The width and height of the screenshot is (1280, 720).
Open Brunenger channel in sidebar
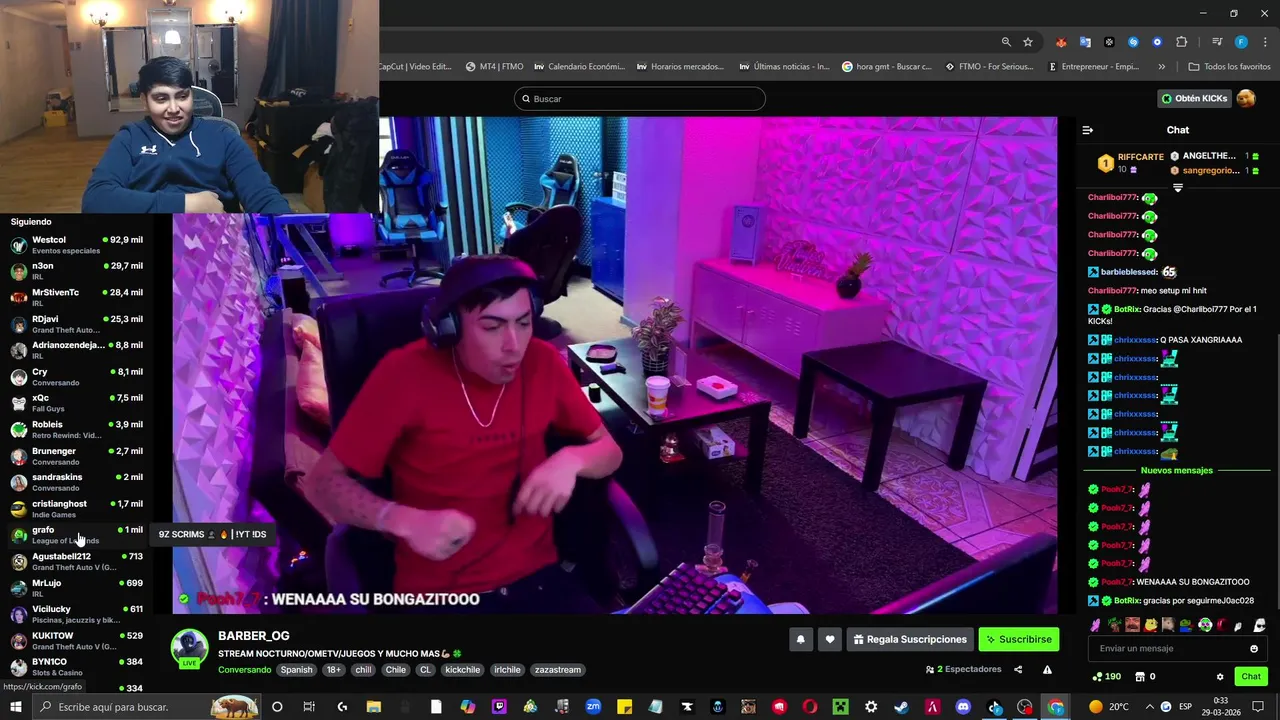click(x=76, y=456)
